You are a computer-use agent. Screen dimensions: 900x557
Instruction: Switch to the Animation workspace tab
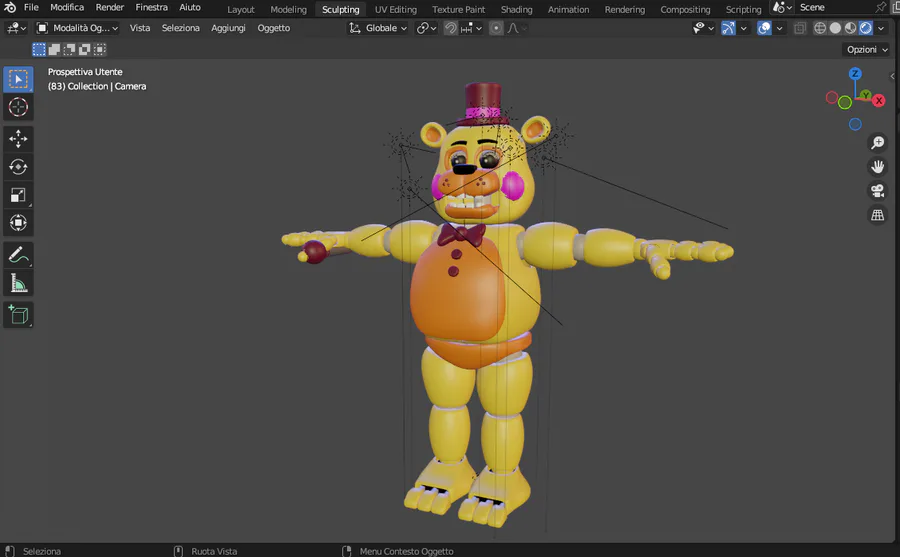click(x=568, y=10)
